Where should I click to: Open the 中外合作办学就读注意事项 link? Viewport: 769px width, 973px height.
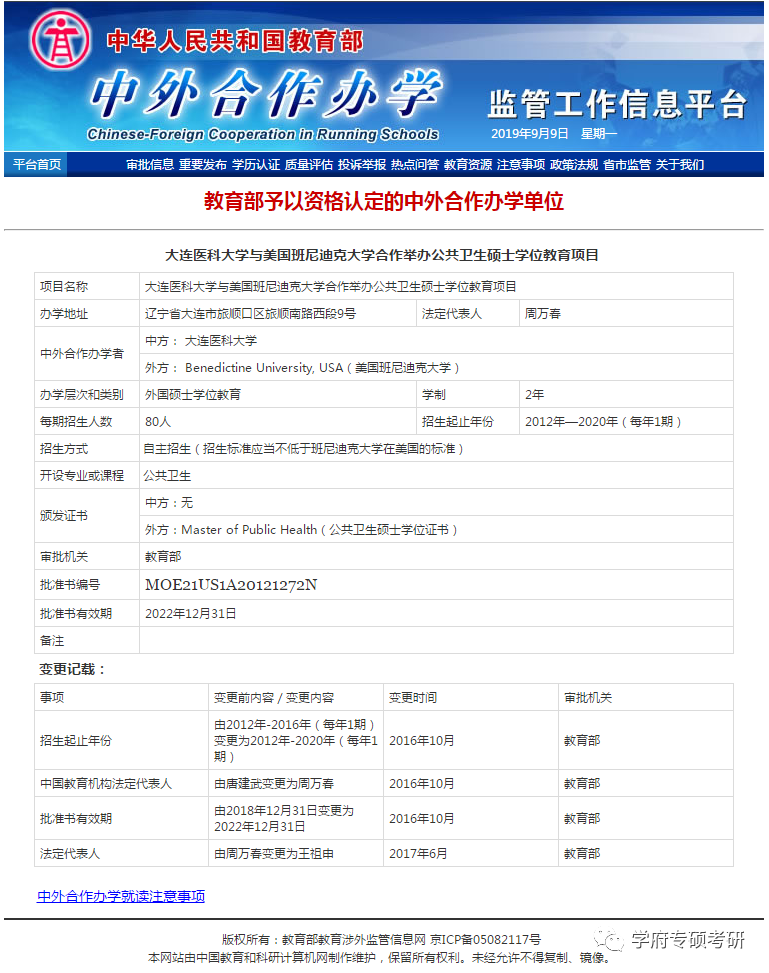point(121,896)
